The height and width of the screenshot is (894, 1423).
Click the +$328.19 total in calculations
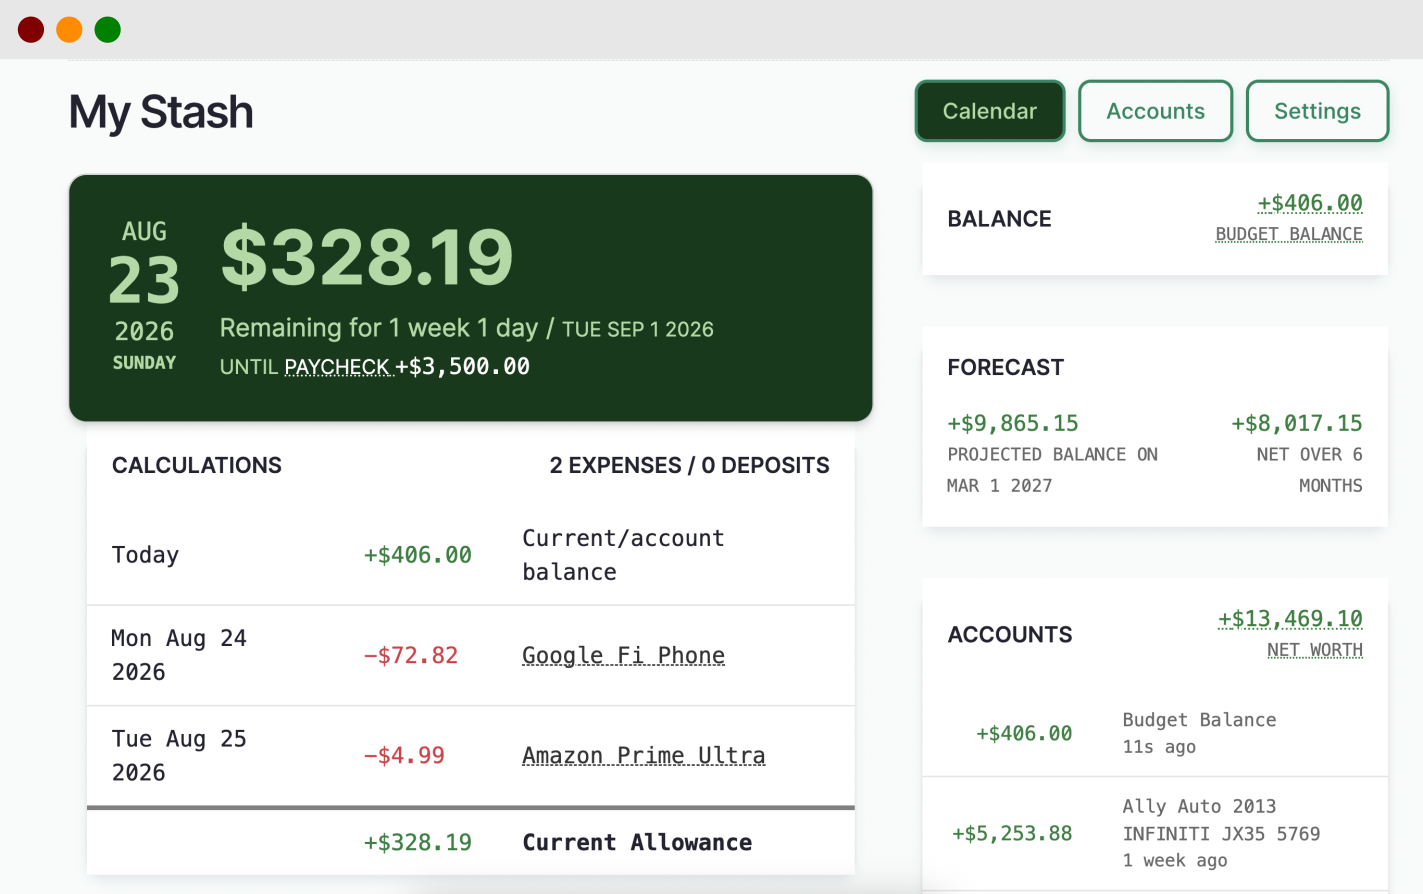click(417, 842)
